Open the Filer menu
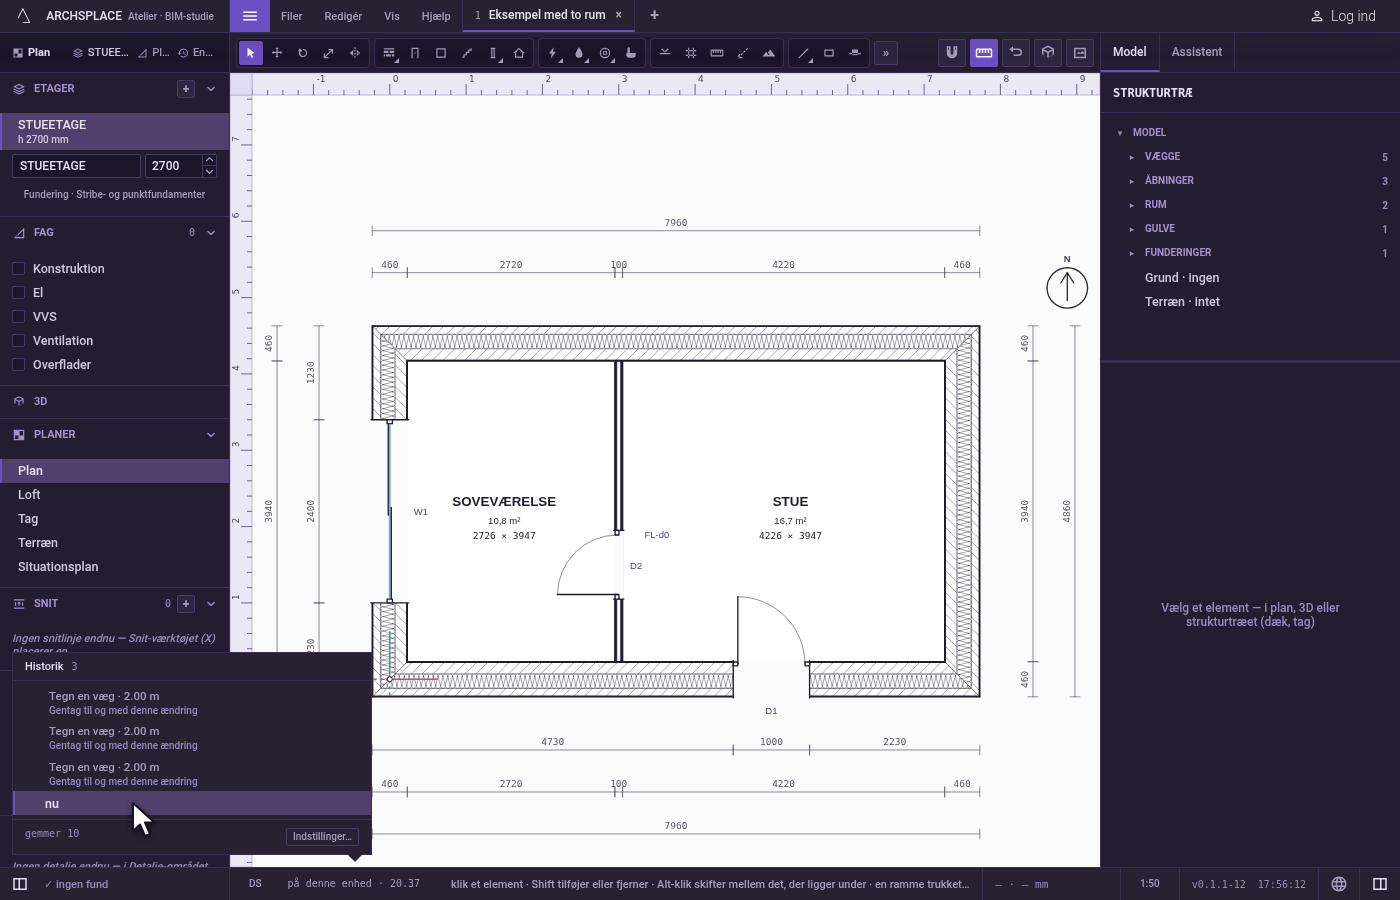This screenshot has height=900, width=1400. (x=292, y=16)
